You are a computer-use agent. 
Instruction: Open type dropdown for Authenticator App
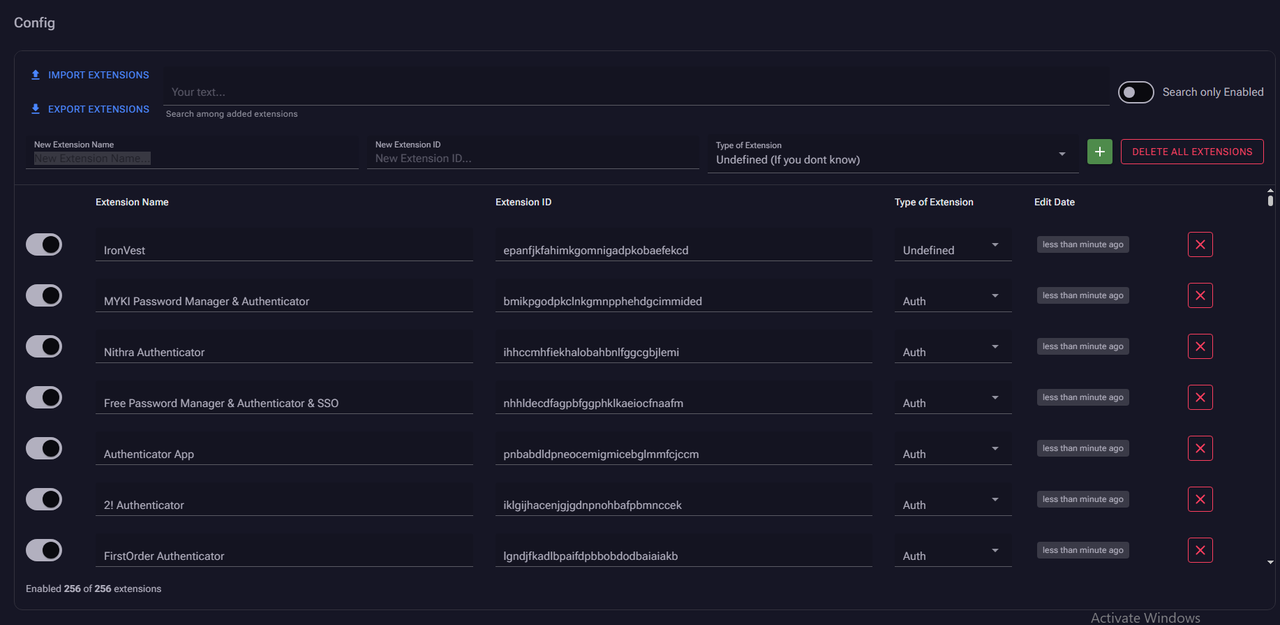(x=952, y=453)
